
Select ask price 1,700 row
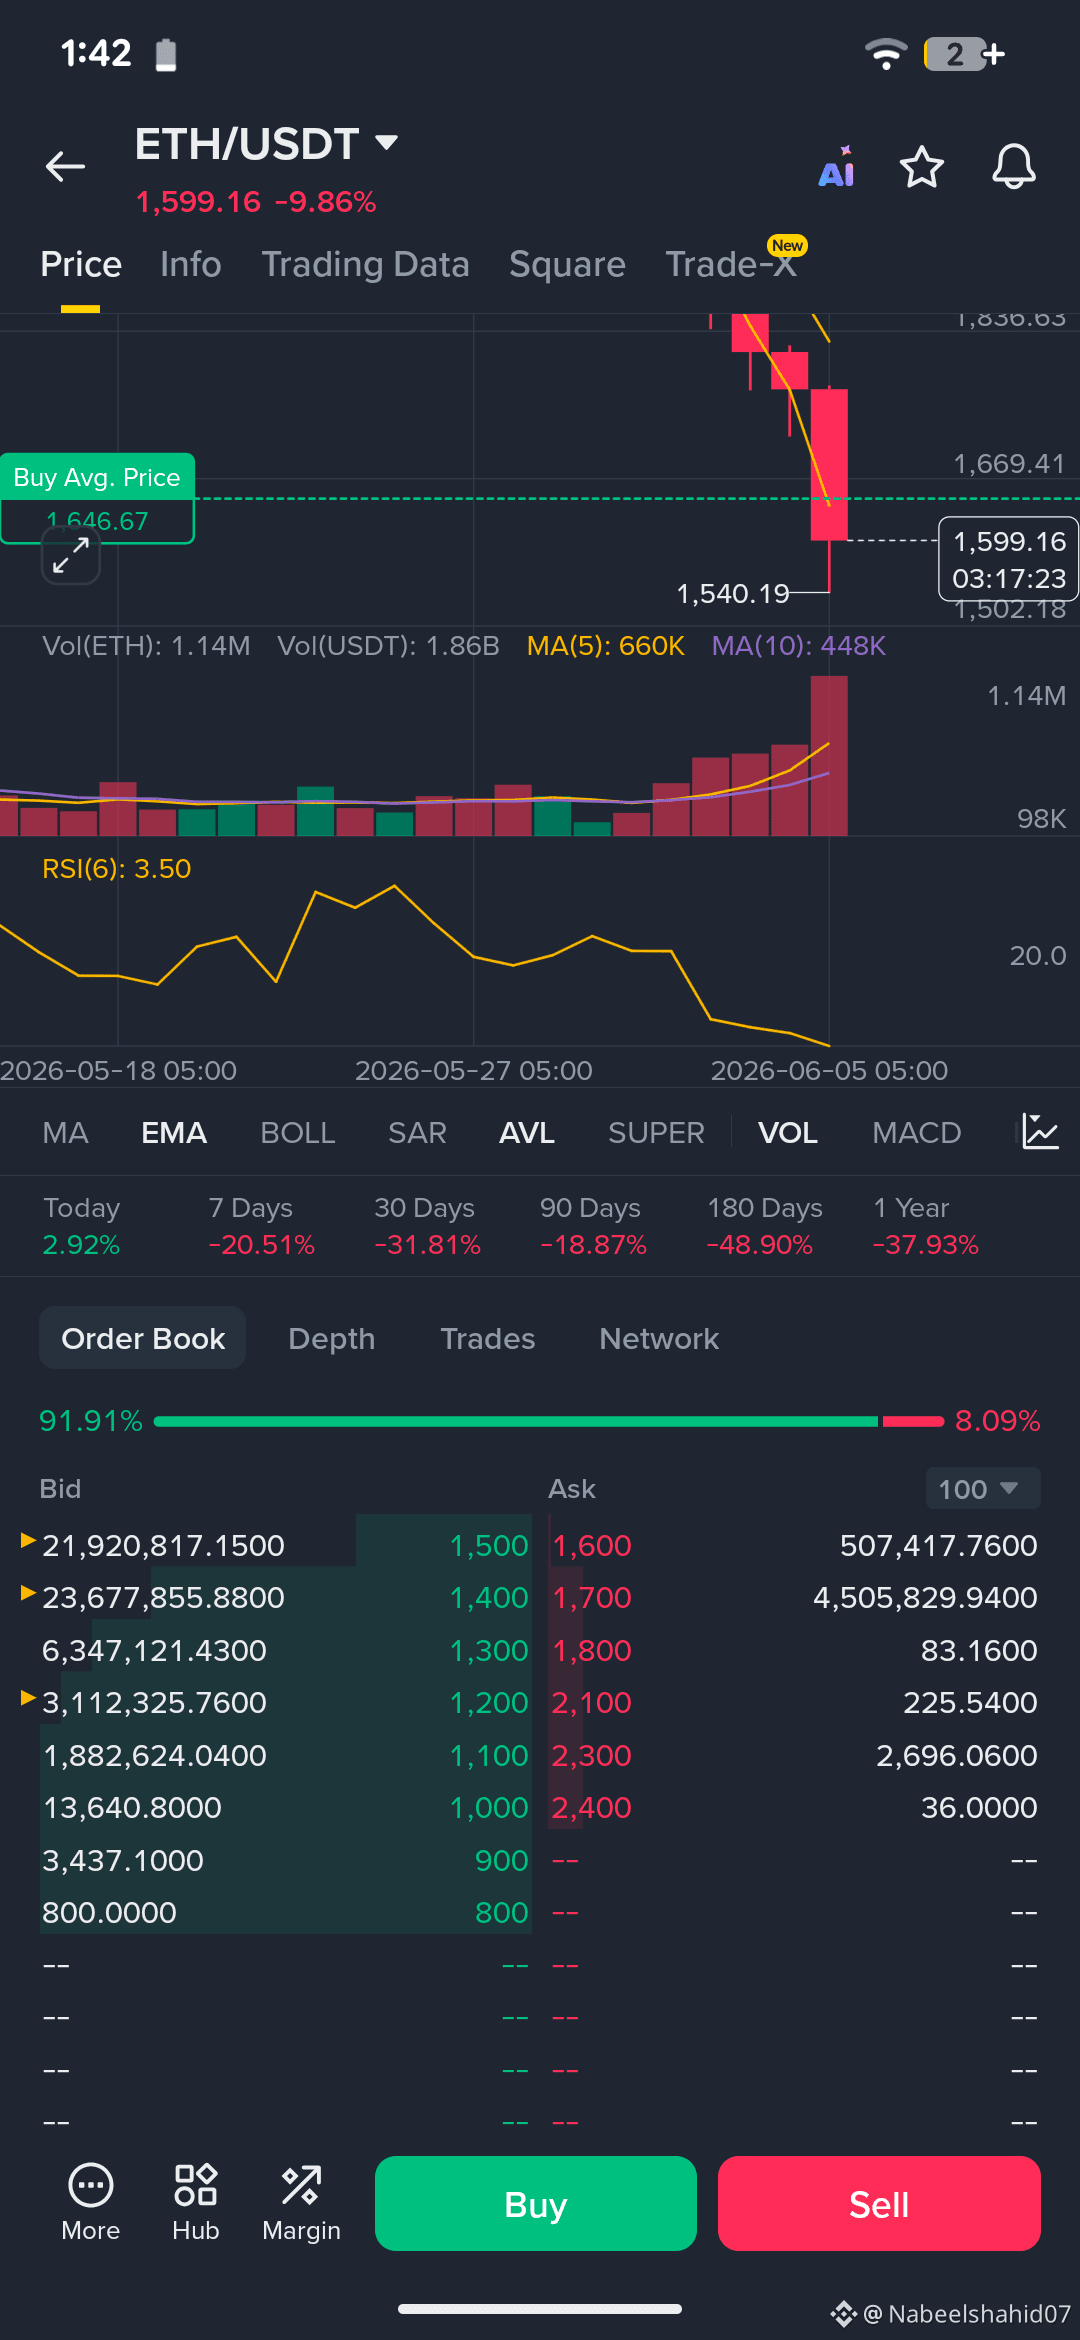(x=794, y=1598)
